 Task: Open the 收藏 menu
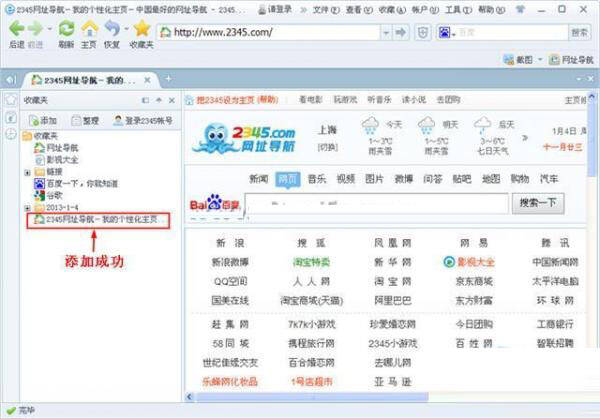(x=392, y=10)
